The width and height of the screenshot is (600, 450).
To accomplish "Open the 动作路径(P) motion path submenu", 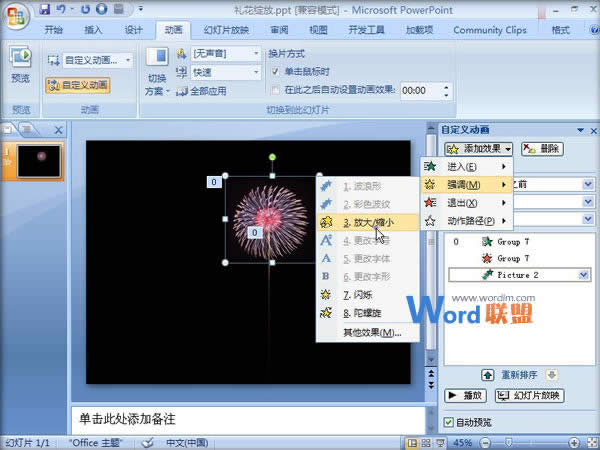I will [x=466, y=221].
